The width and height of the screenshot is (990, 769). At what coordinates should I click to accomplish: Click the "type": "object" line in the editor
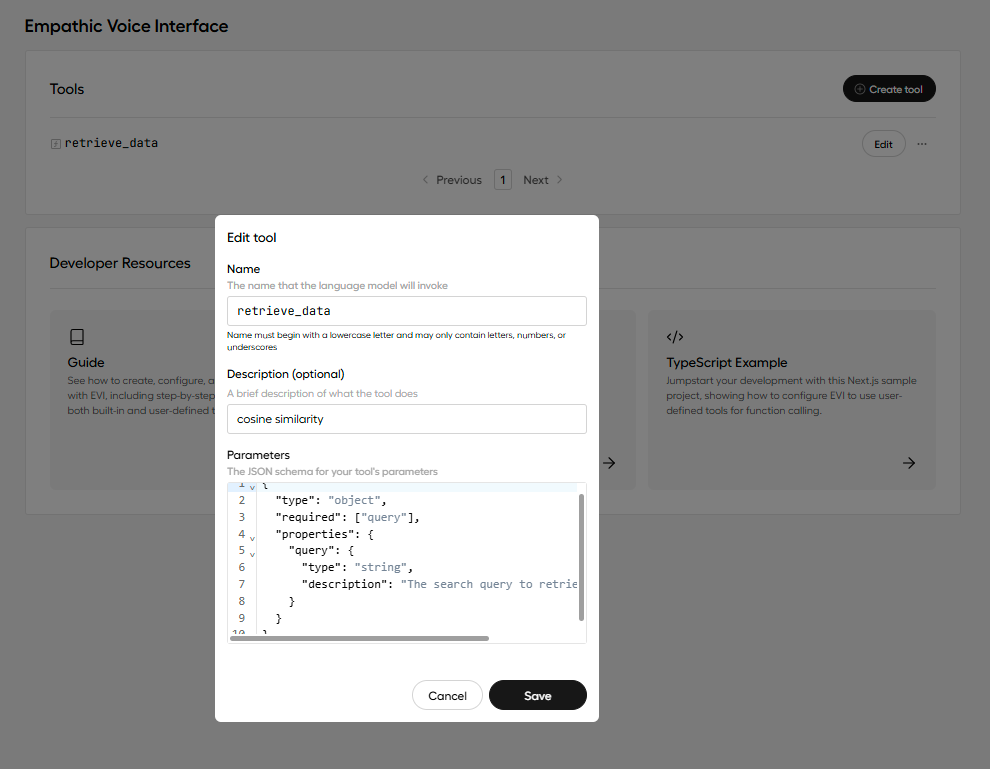point(331,500)
